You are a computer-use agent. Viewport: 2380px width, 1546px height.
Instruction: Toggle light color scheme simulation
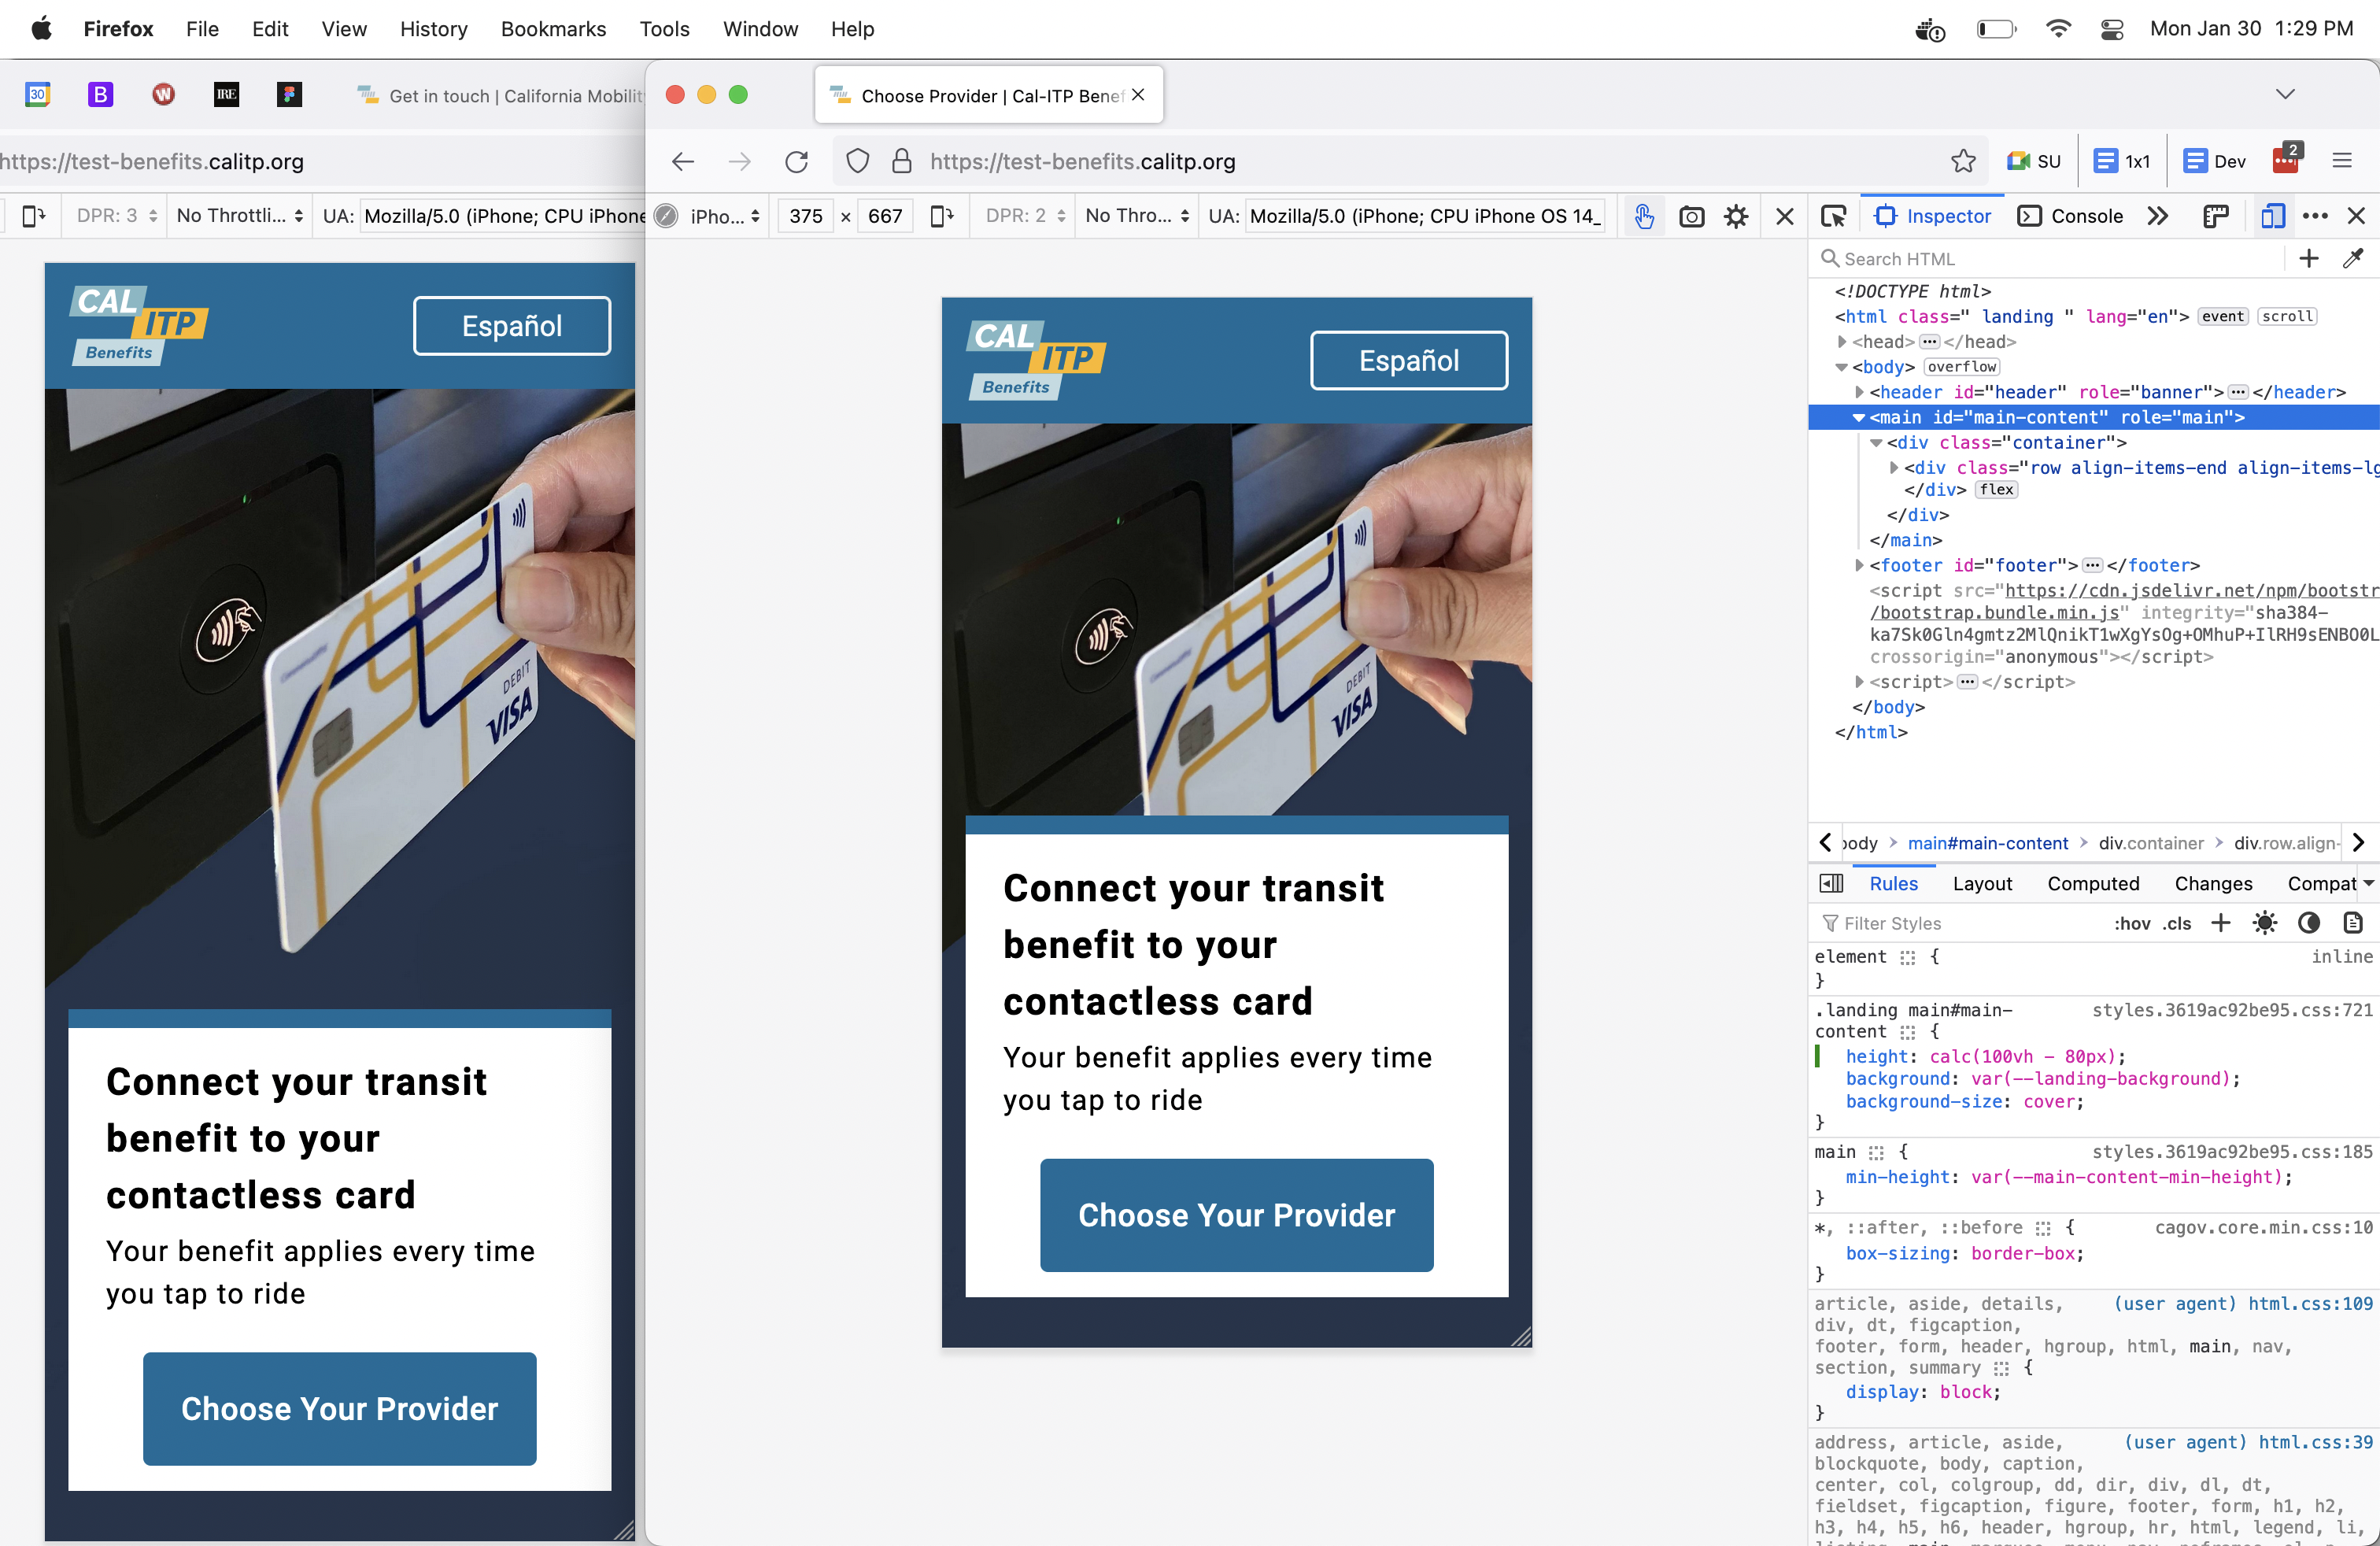tap(2264, 923)
